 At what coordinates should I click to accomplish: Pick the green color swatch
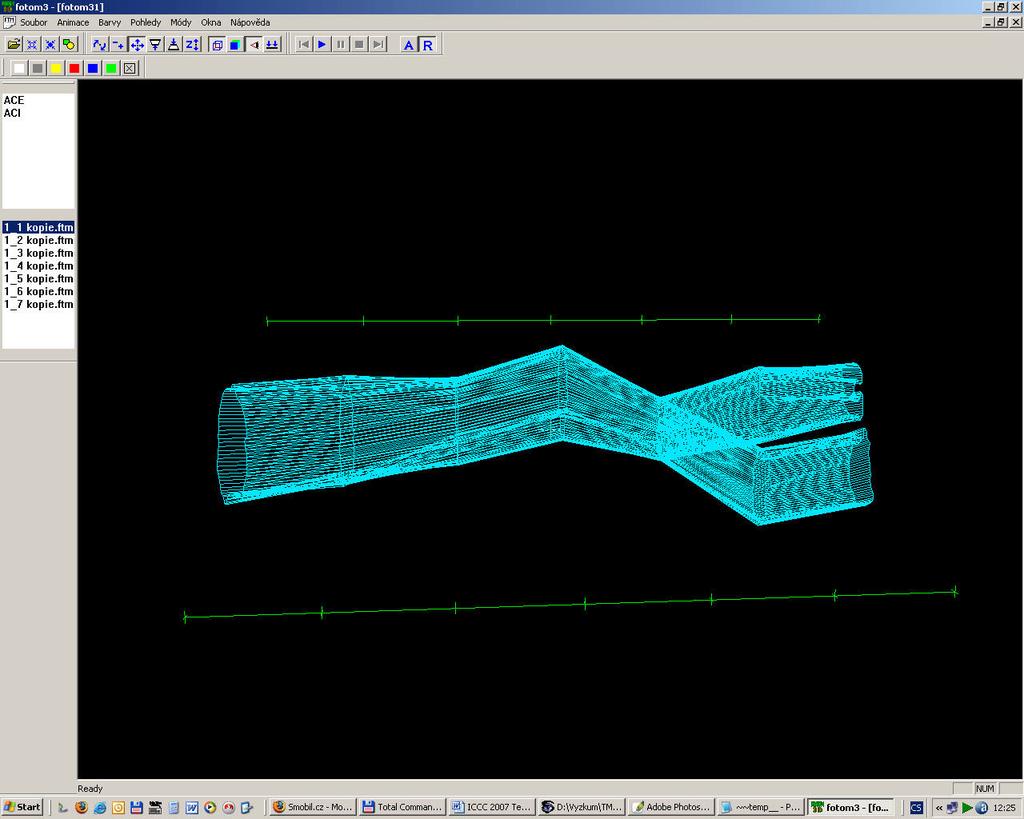point(112,68)
